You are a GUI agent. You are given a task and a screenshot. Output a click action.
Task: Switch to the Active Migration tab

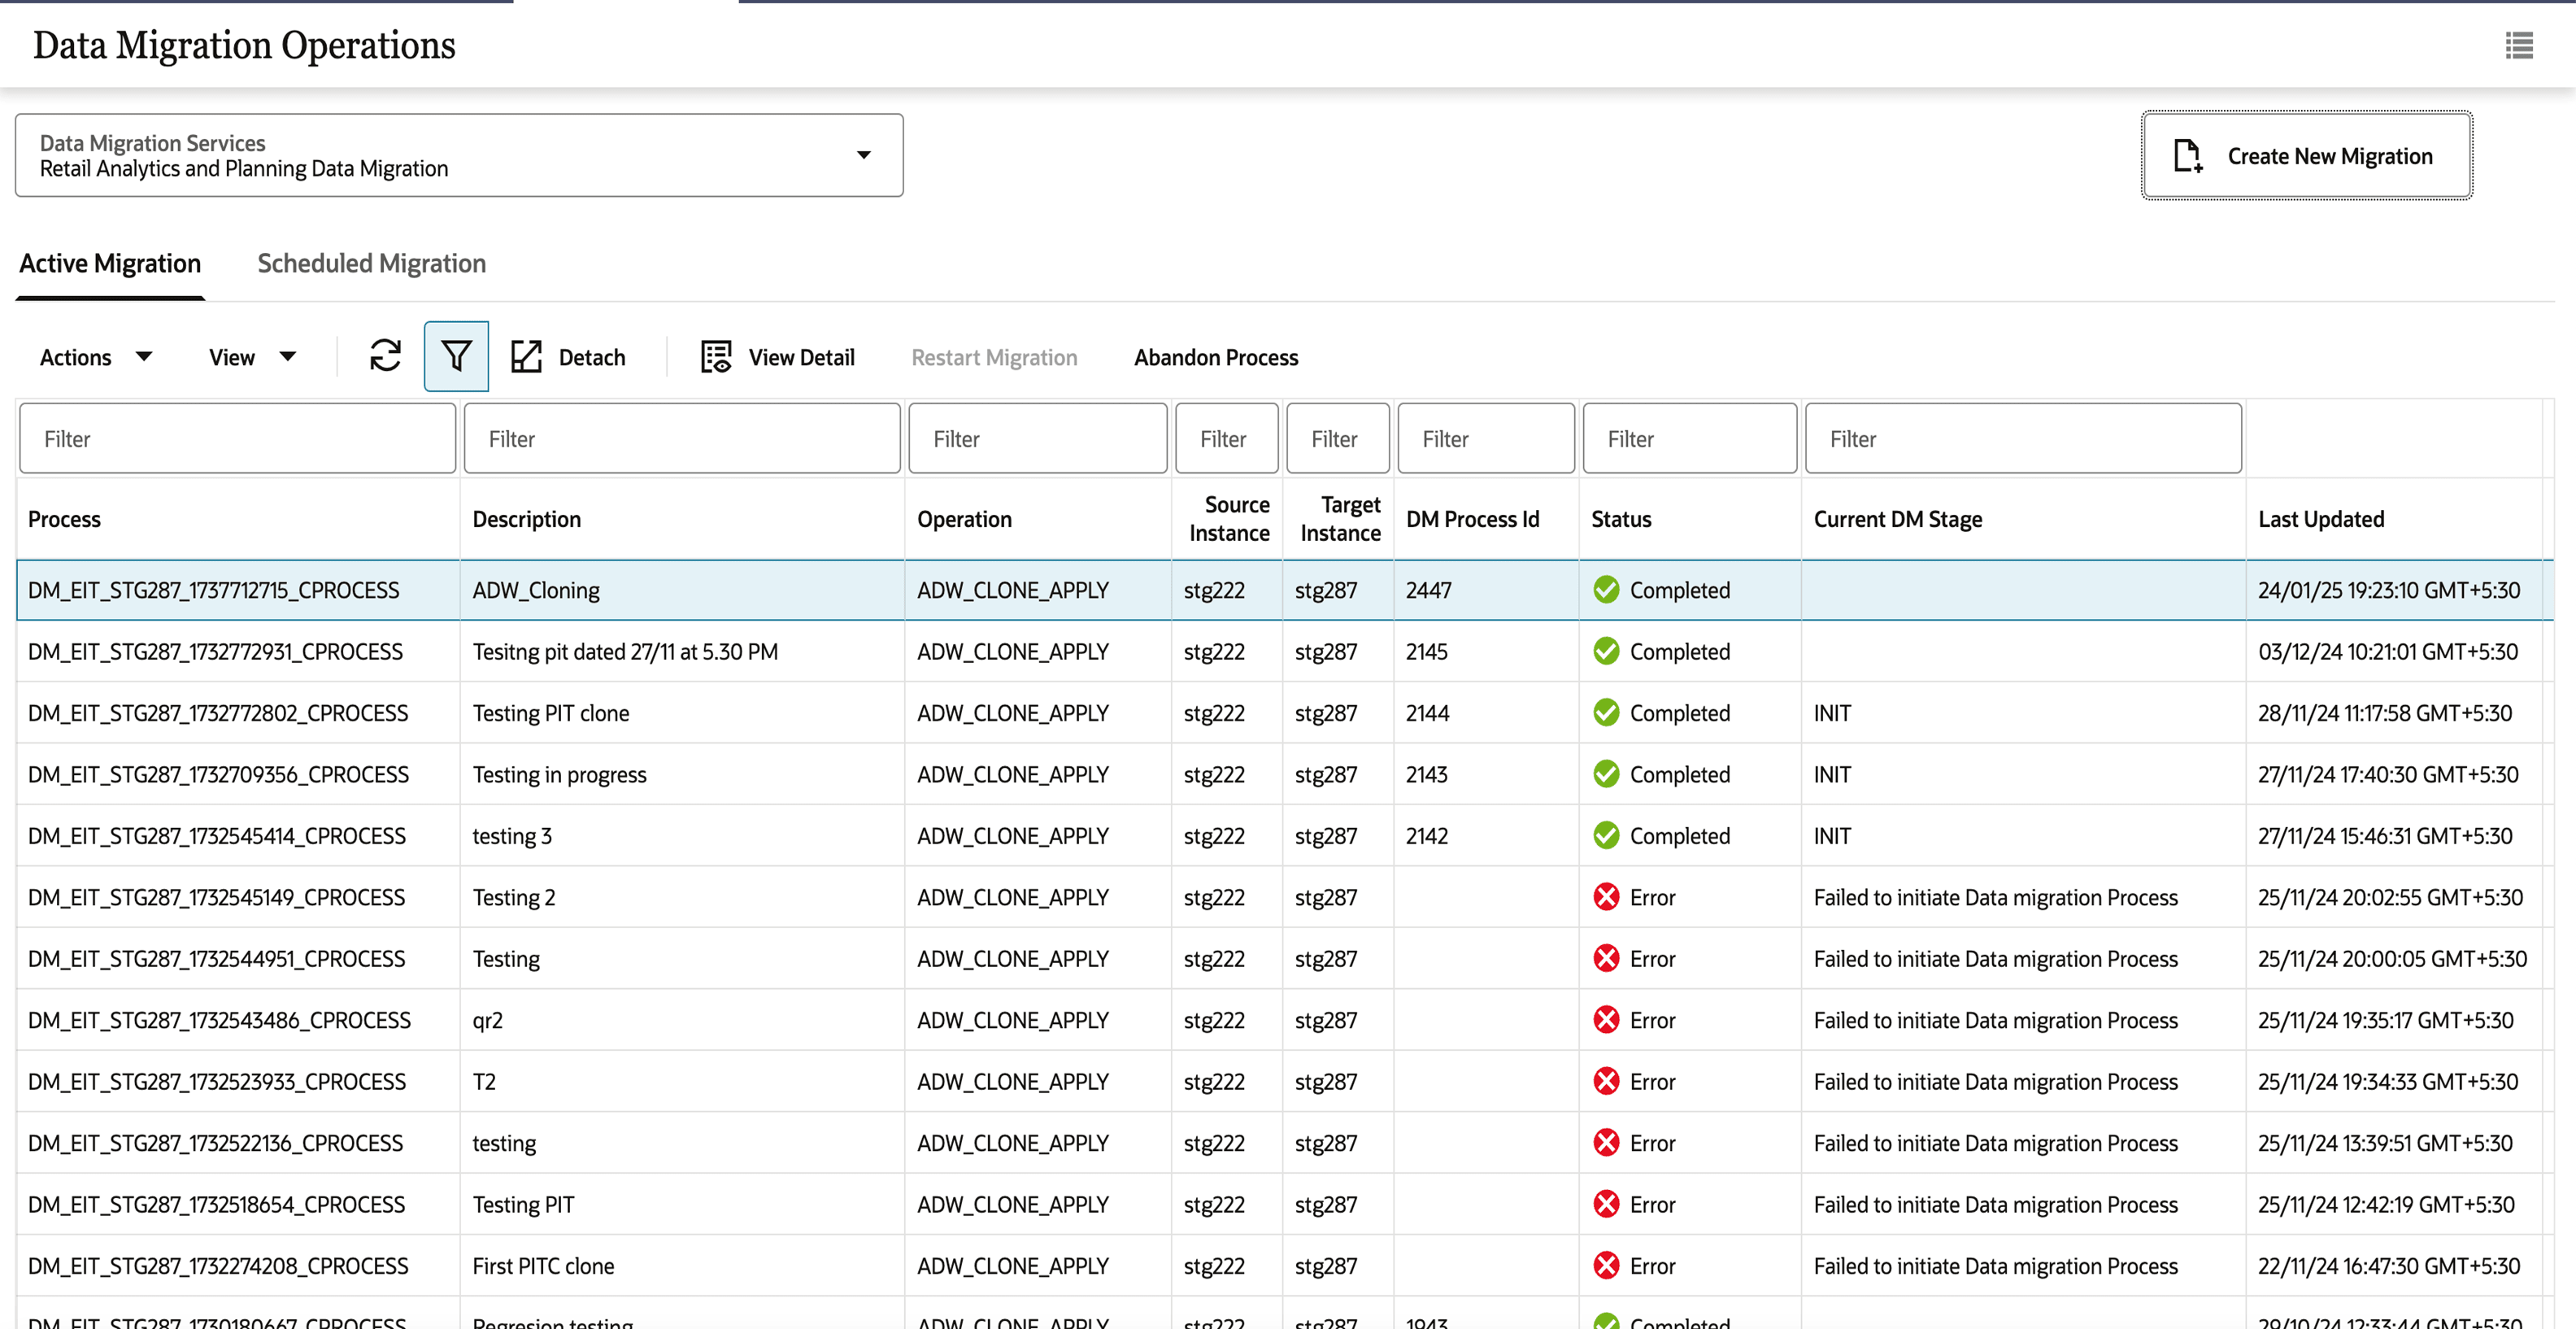tap(110, 263)
